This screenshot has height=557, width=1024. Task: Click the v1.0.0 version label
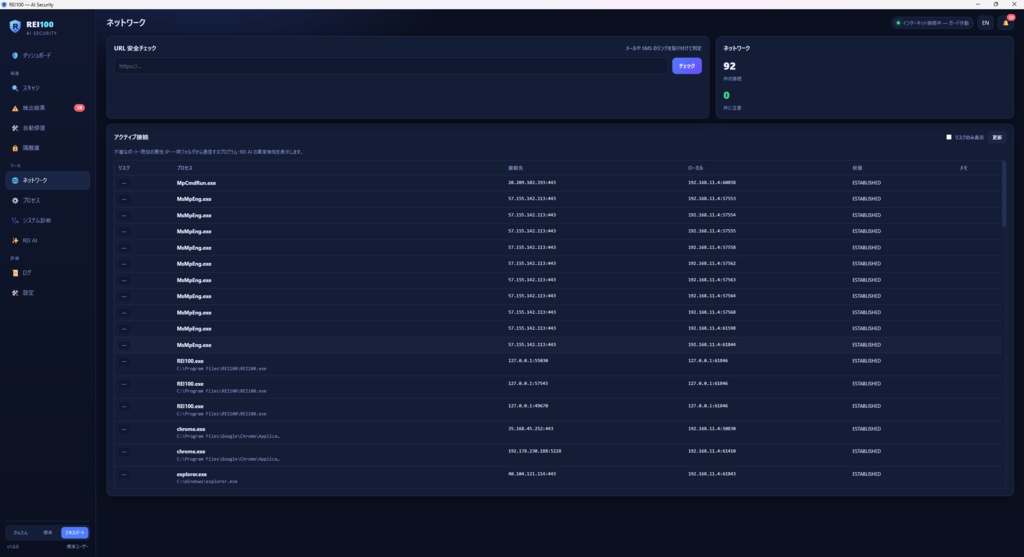coord(13,547)
